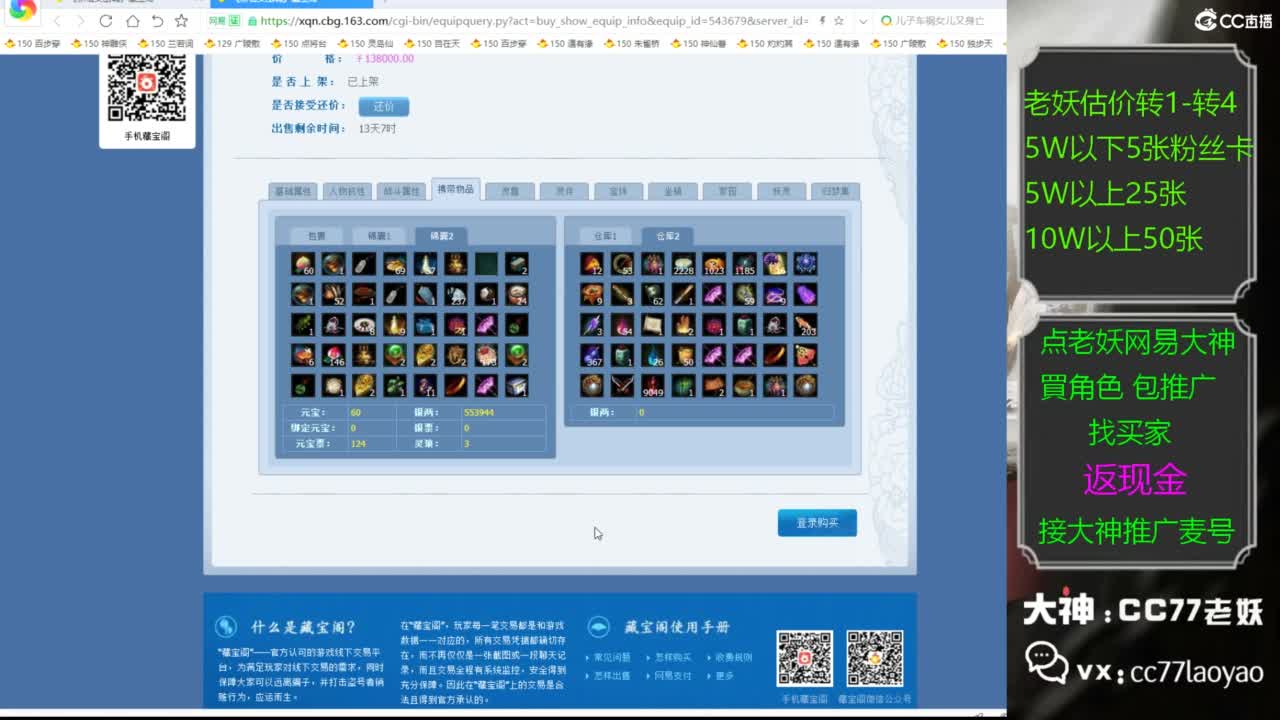Viewport: 1280px width, 720px height.
Task: Click the blue purchase button below the item panels
Action: point(817,522)
